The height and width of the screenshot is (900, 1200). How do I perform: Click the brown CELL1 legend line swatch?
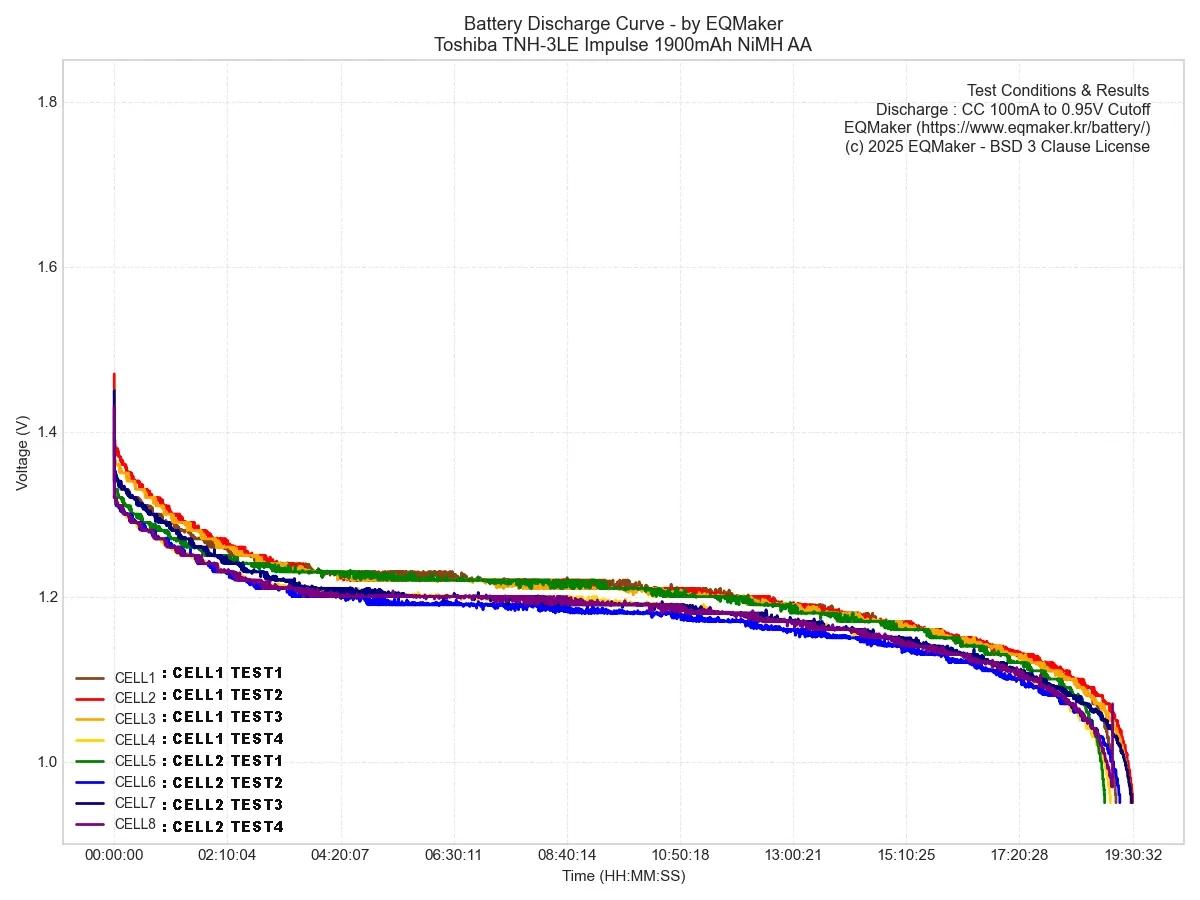pos(90,678)
